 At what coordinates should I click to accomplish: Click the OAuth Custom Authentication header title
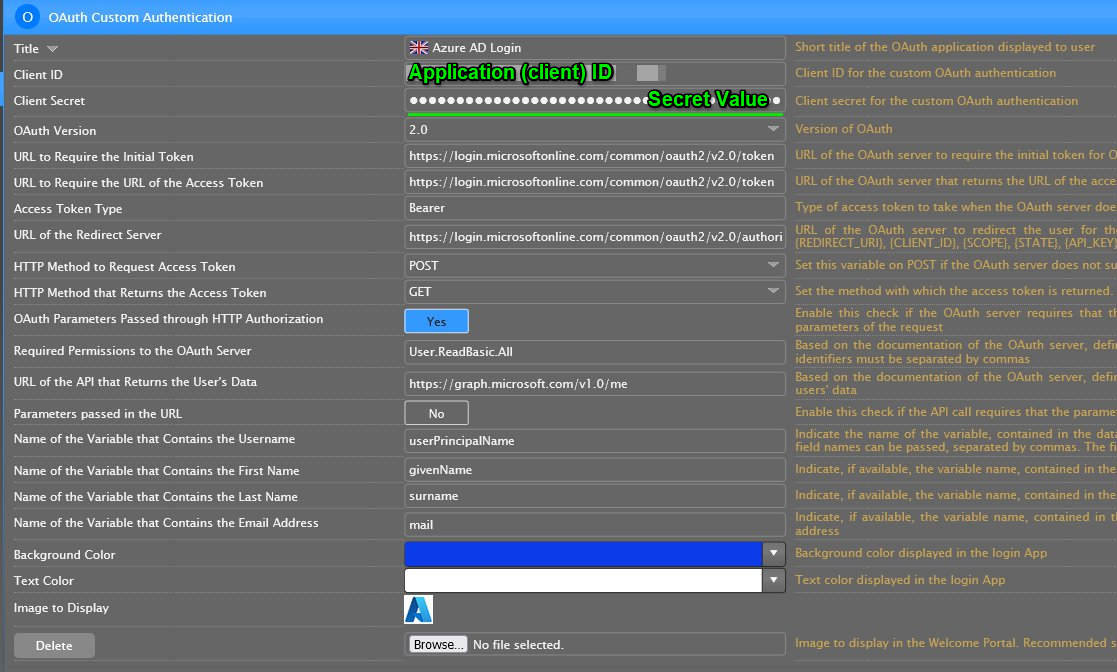pyautogui.click(x=140, y=17)
